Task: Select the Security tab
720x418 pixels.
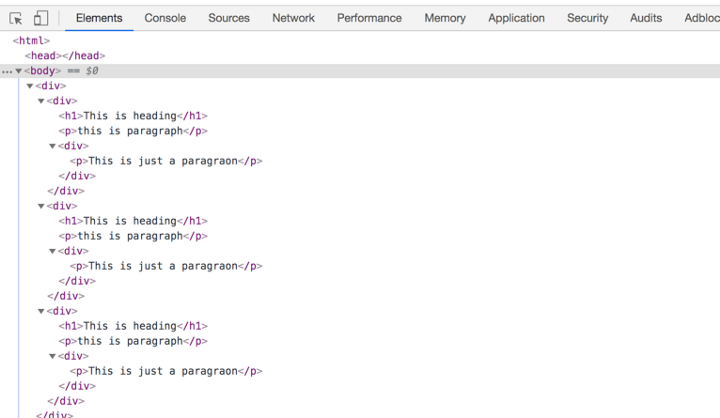Action: (587, 18)
